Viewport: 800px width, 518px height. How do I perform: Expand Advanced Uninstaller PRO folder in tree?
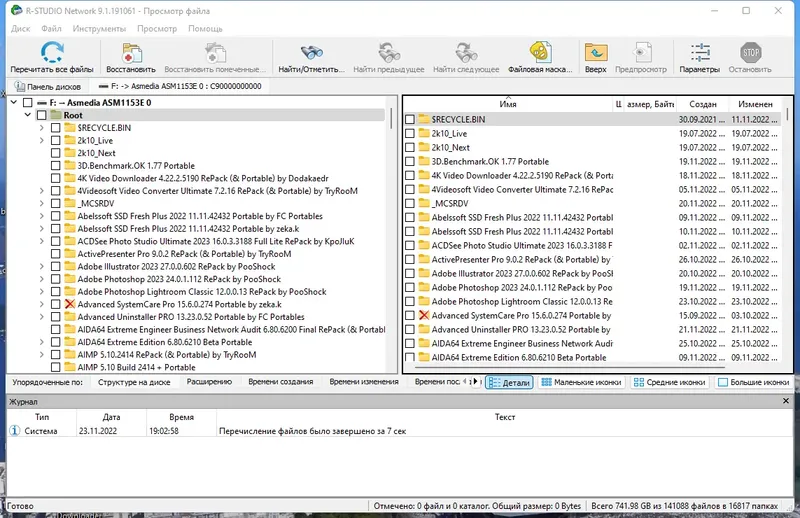[42, 317]
